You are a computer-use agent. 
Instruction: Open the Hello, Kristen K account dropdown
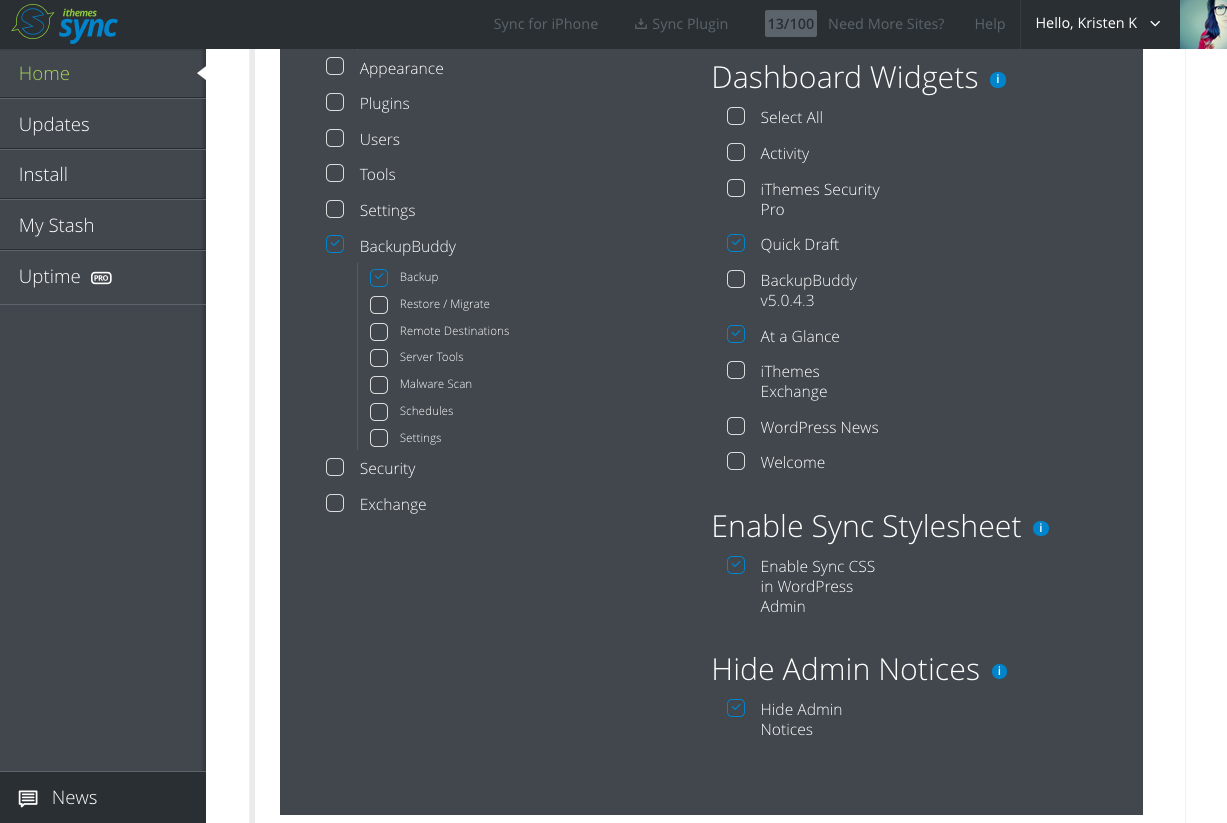point(1098,24)
